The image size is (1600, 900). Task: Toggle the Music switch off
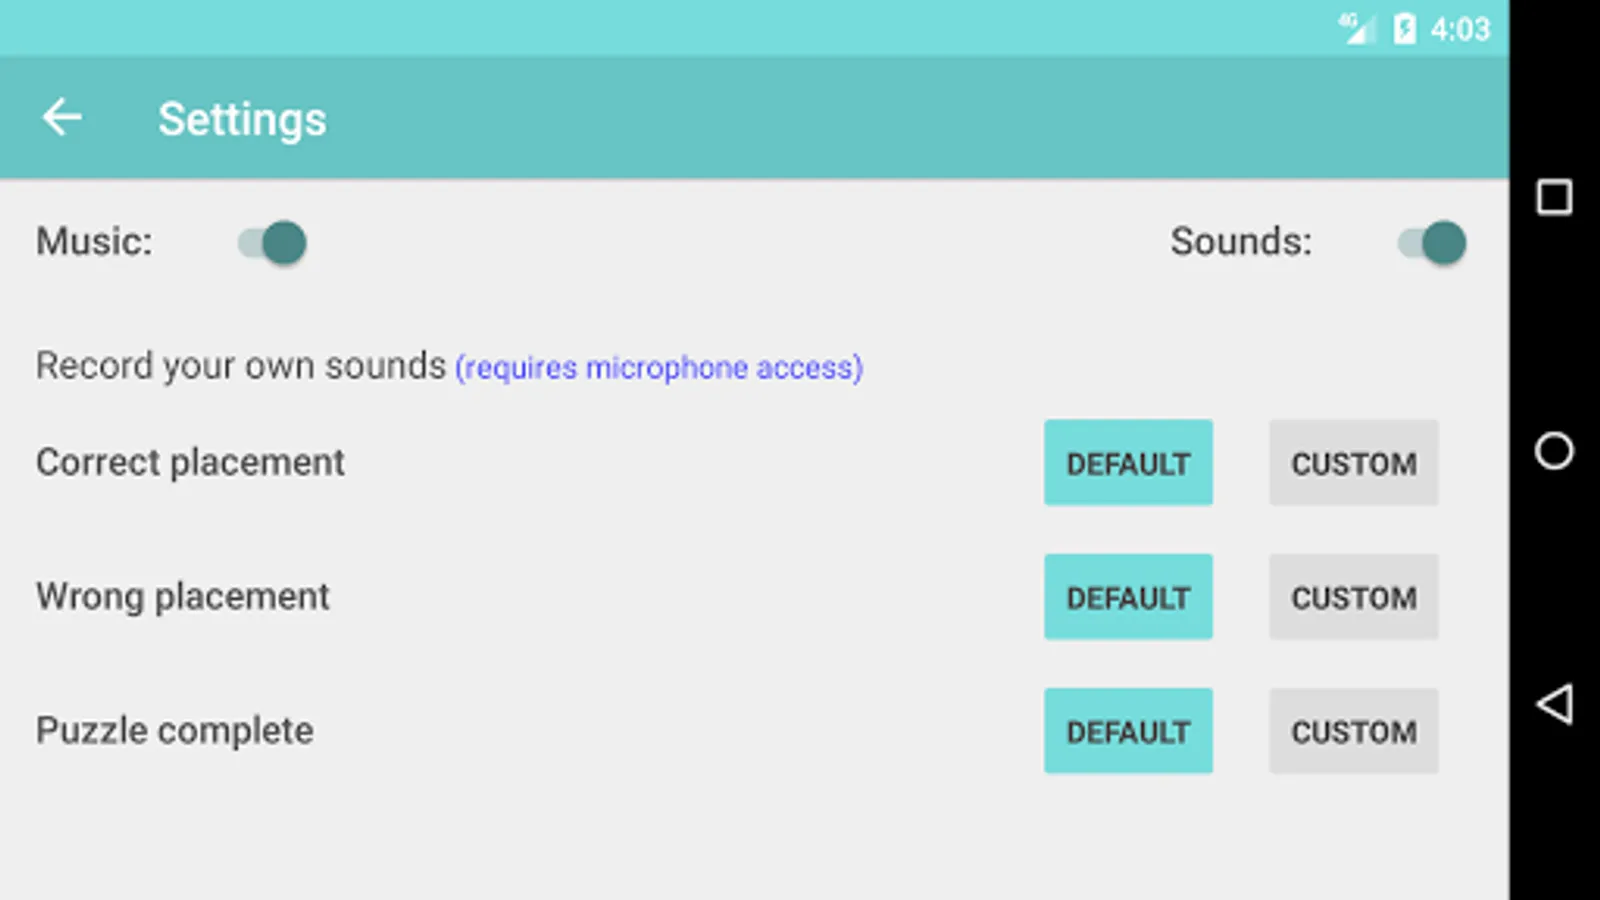(273, 243)
